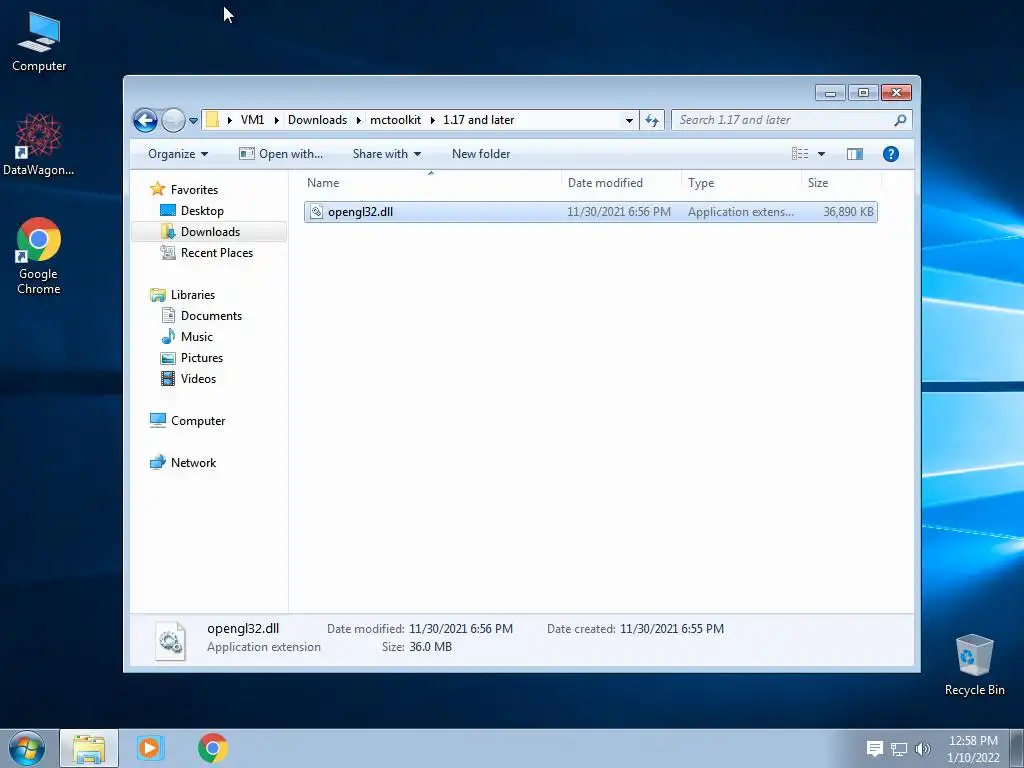1024x768 pixels.
Task: Click the network tray icon
Action: pos(899,749)
